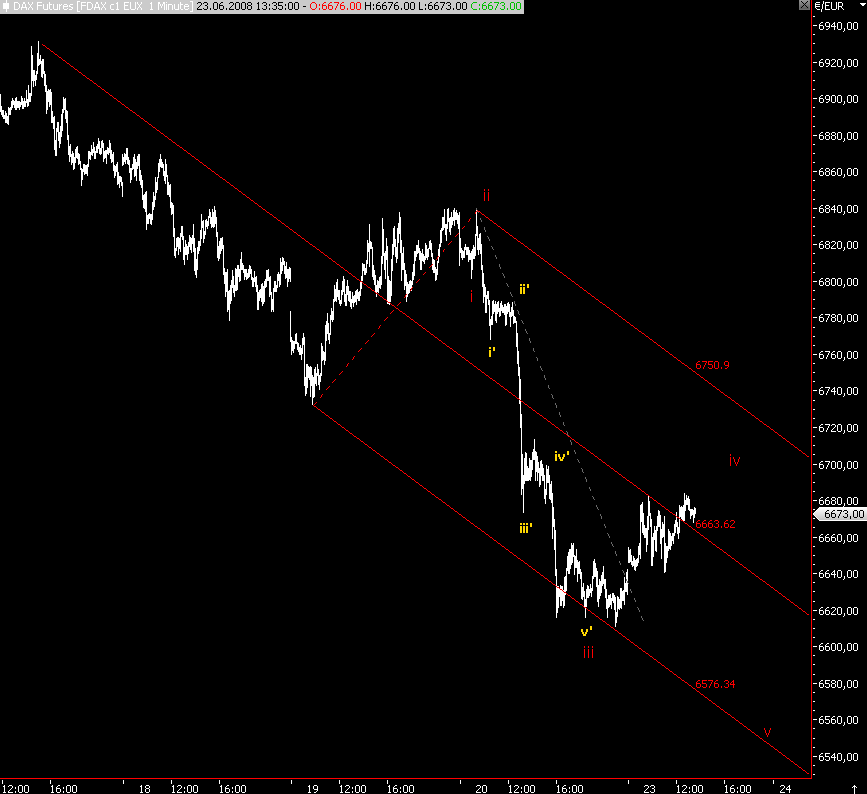This screenshot has width=867, height=794.
Task: Click the low value L:6673.00
Action: pos(443,6)
